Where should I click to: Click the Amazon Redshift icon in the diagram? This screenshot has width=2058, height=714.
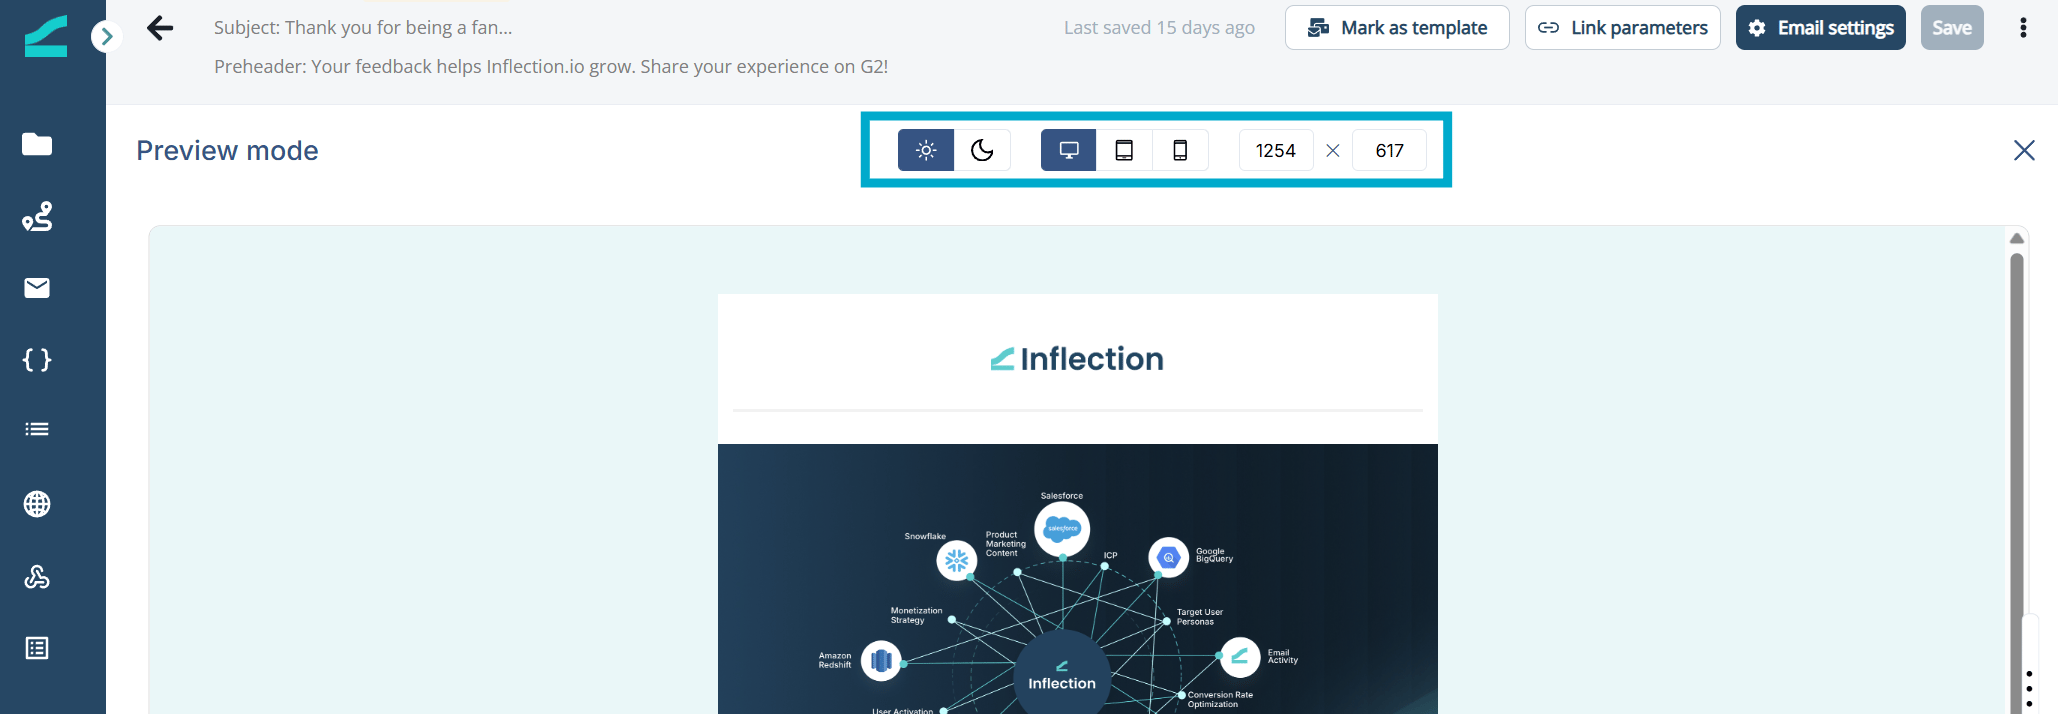(881, 661)
